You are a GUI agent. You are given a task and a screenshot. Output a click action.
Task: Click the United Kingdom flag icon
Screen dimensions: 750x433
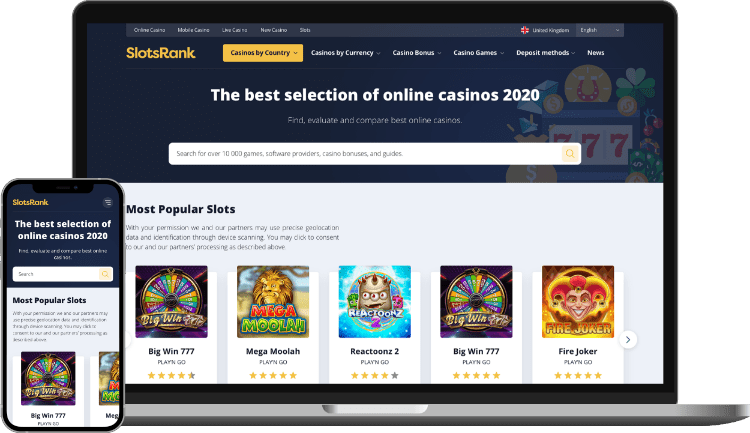click(x=525, y=30)
